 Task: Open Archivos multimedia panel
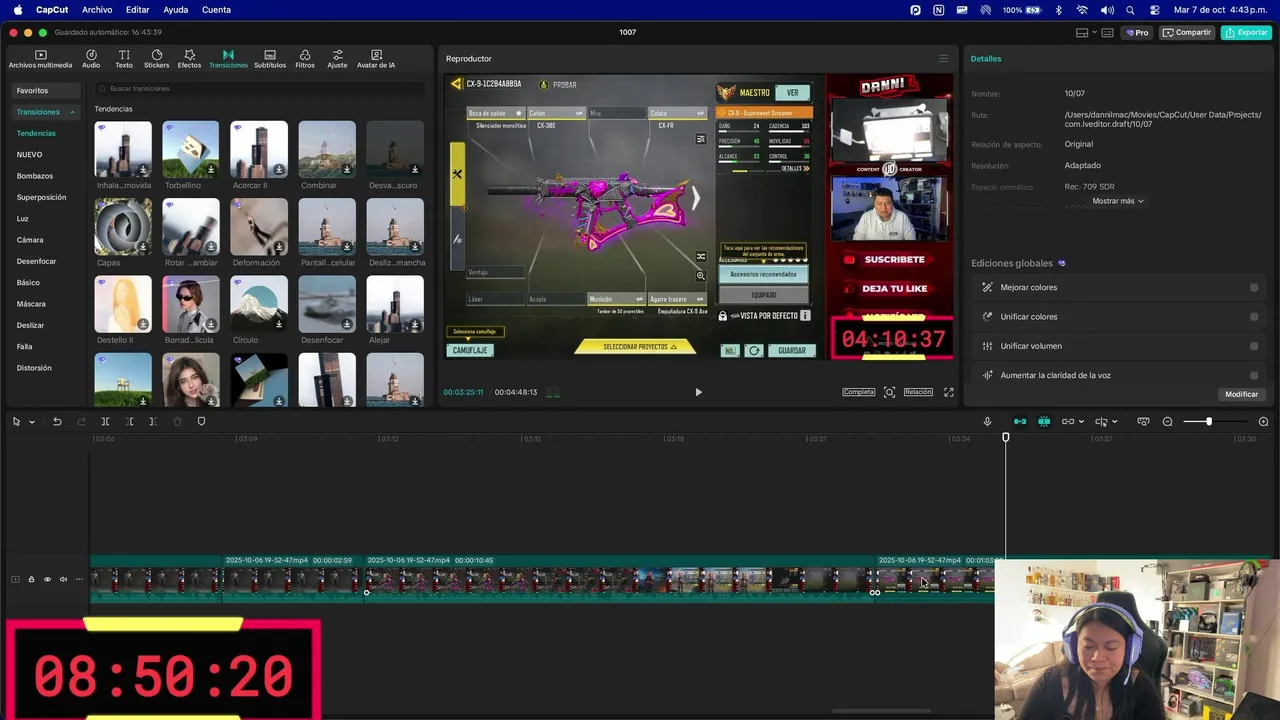coord(40,59)
